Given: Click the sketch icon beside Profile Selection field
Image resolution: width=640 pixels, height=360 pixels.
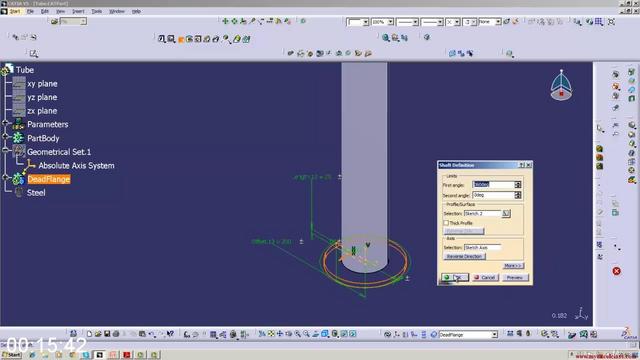Looking at the screenshot, I should [506, 213].
